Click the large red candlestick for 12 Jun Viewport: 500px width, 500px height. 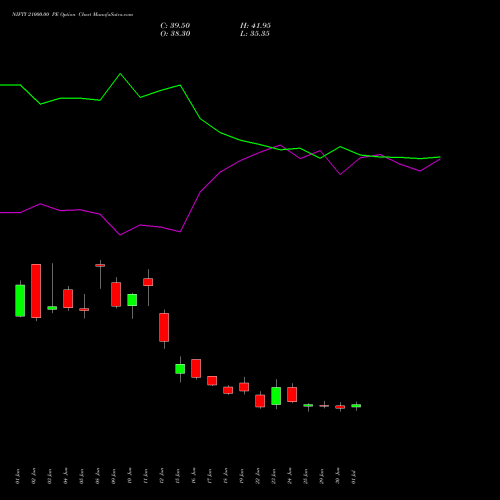pyautogui.click(x=164, y=327)
